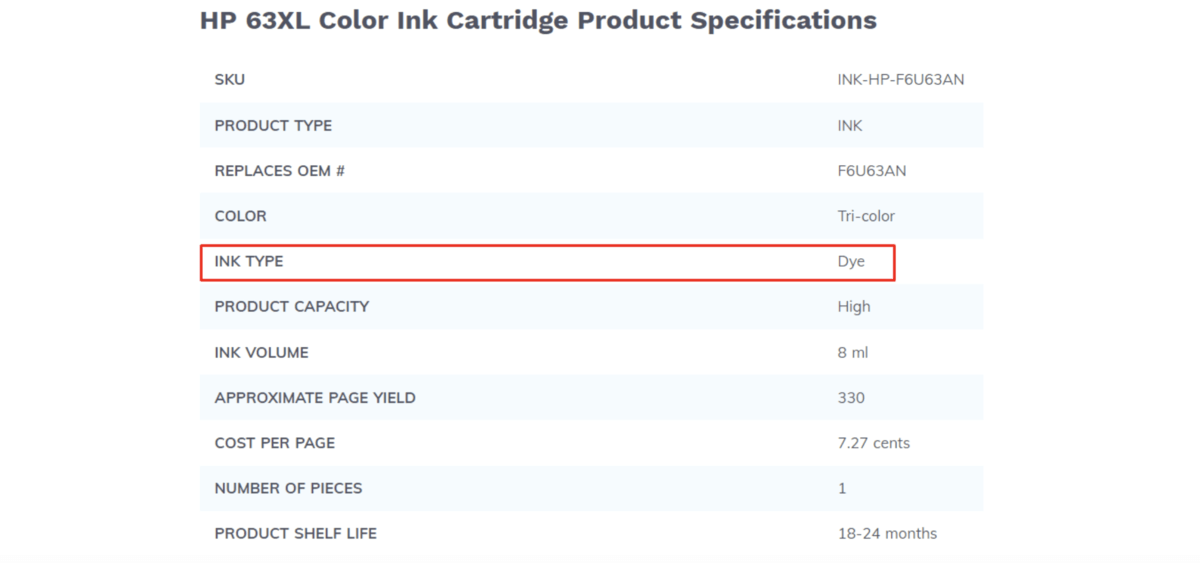
Task: Select the 7.27 cents cost value
Action: pos(873,443)
